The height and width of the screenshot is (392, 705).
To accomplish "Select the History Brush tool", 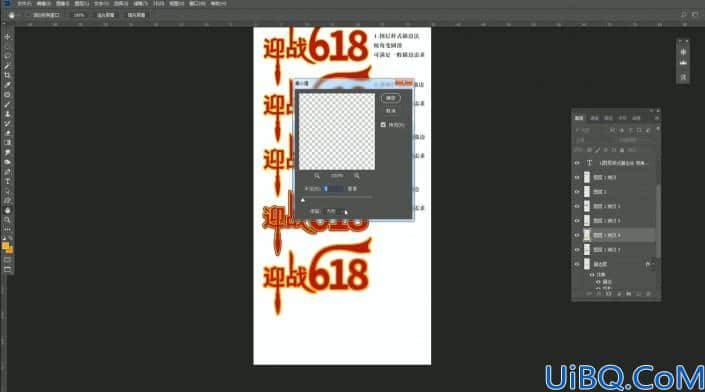I will [x=7, y=124].
